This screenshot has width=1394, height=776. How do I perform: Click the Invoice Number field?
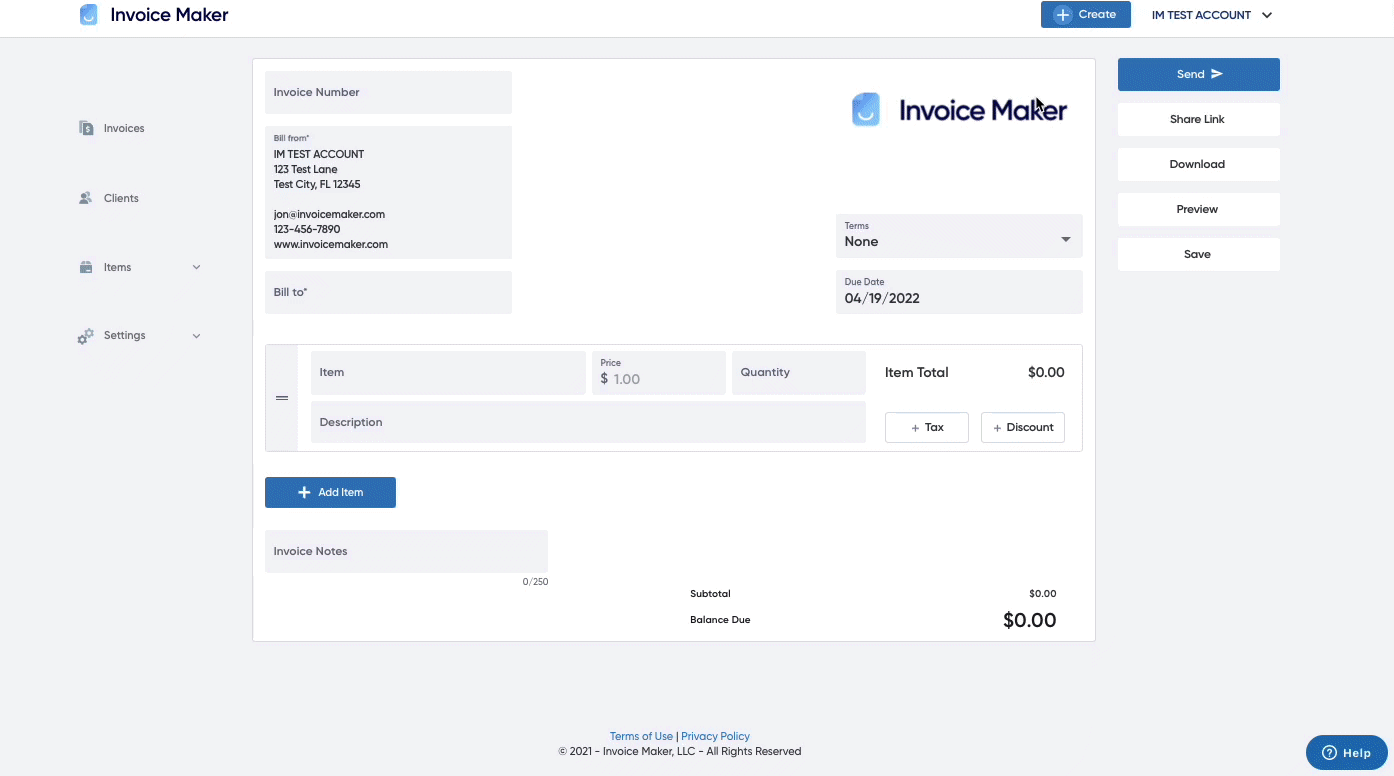pos(388,92)
